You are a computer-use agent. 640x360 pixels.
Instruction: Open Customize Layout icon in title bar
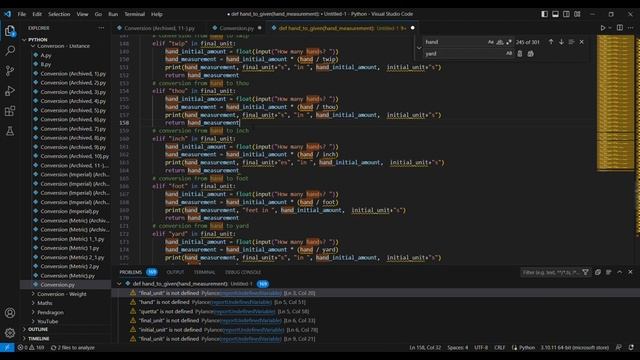pyautogui.click(x=577, y=14)
